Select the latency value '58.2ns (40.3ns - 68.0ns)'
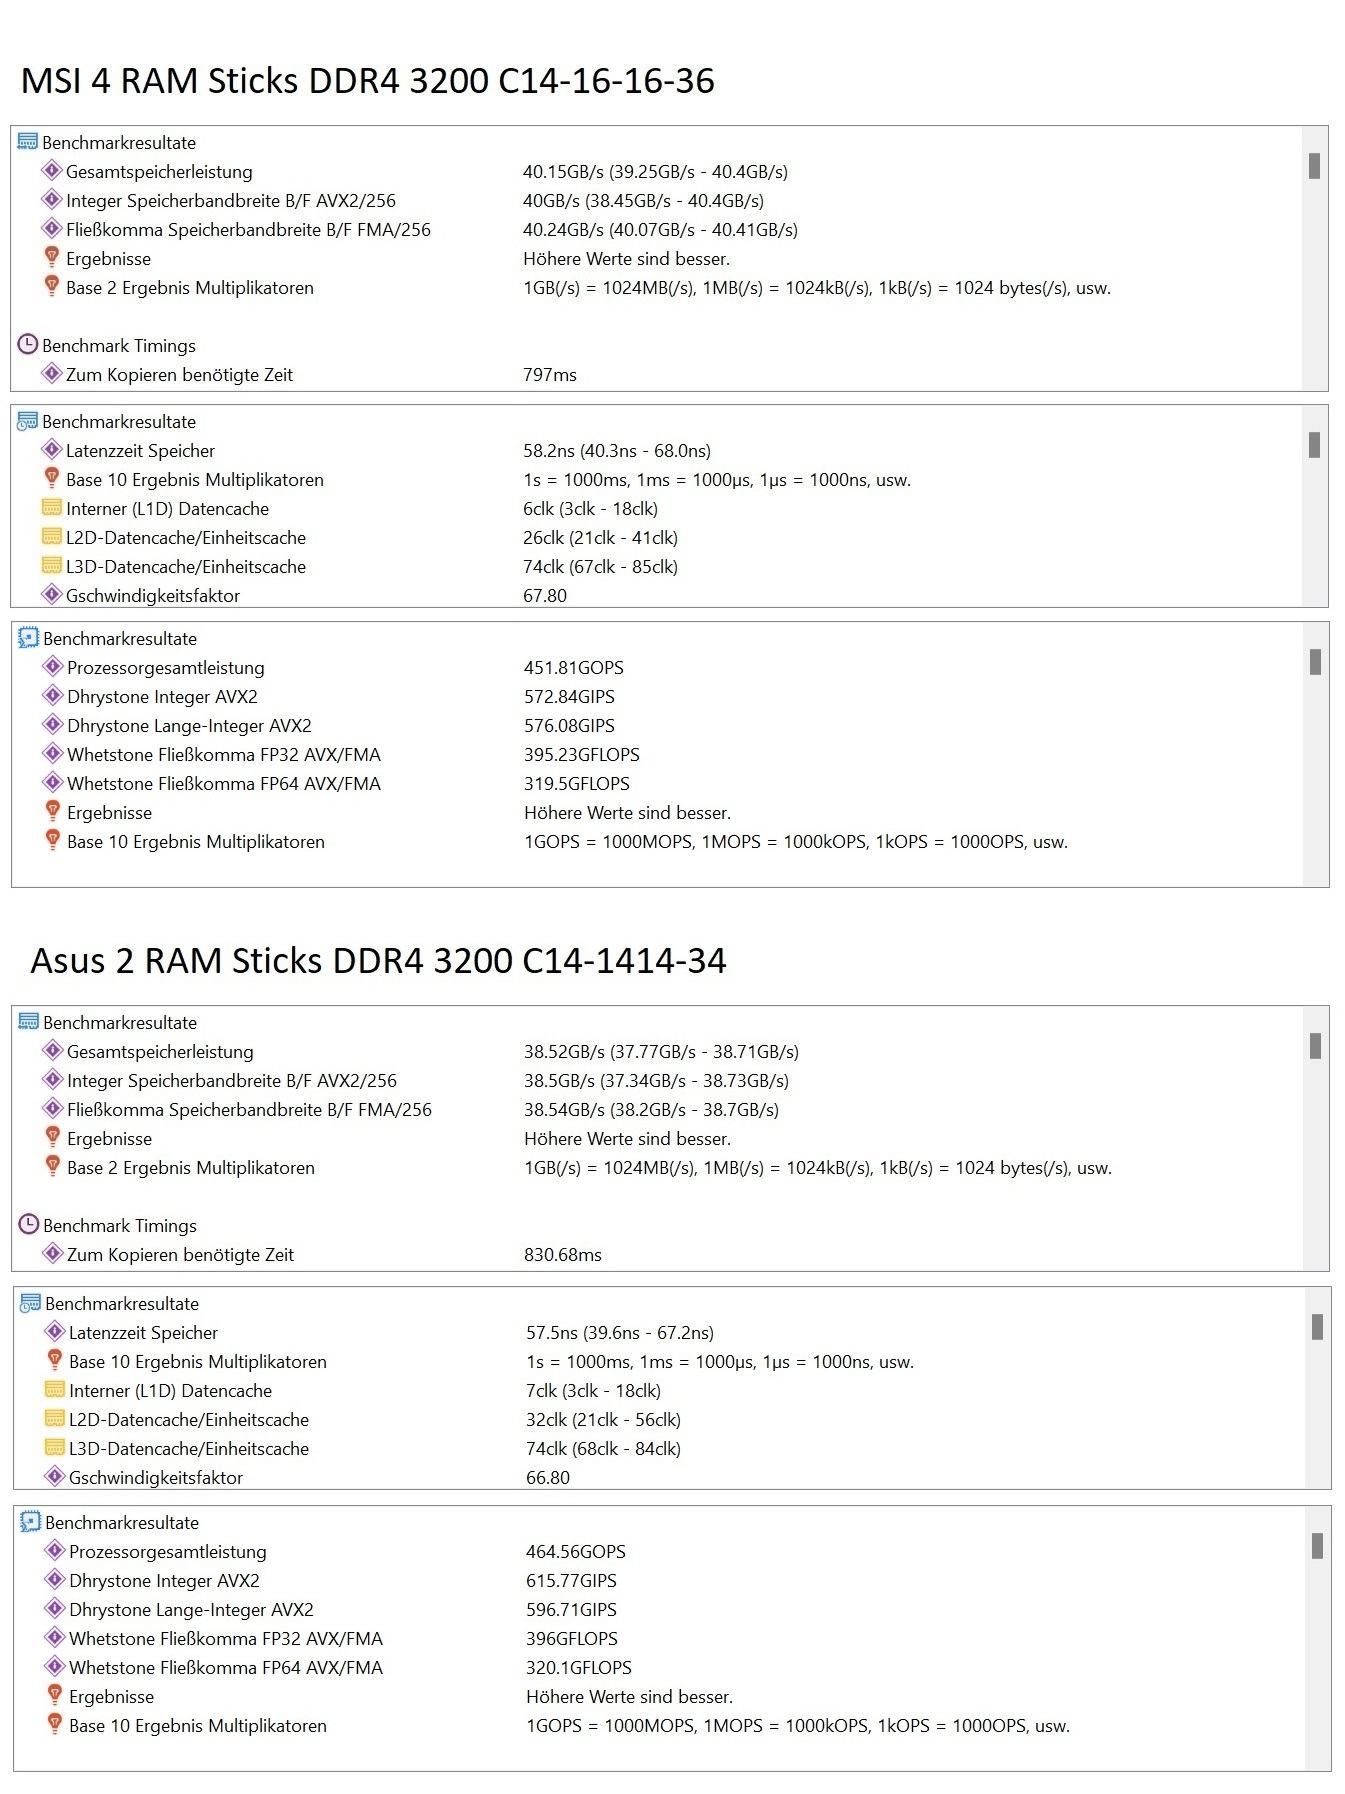 [616, 451]
